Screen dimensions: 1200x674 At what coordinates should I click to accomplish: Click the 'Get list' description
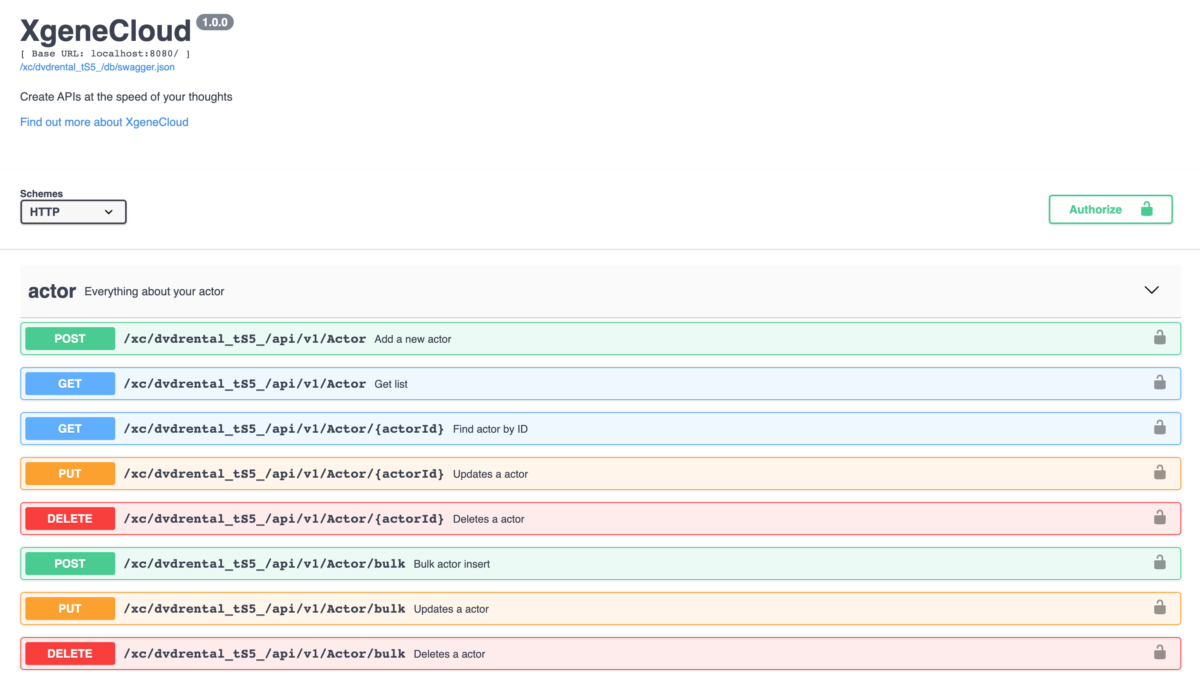[x=391, y=384]
